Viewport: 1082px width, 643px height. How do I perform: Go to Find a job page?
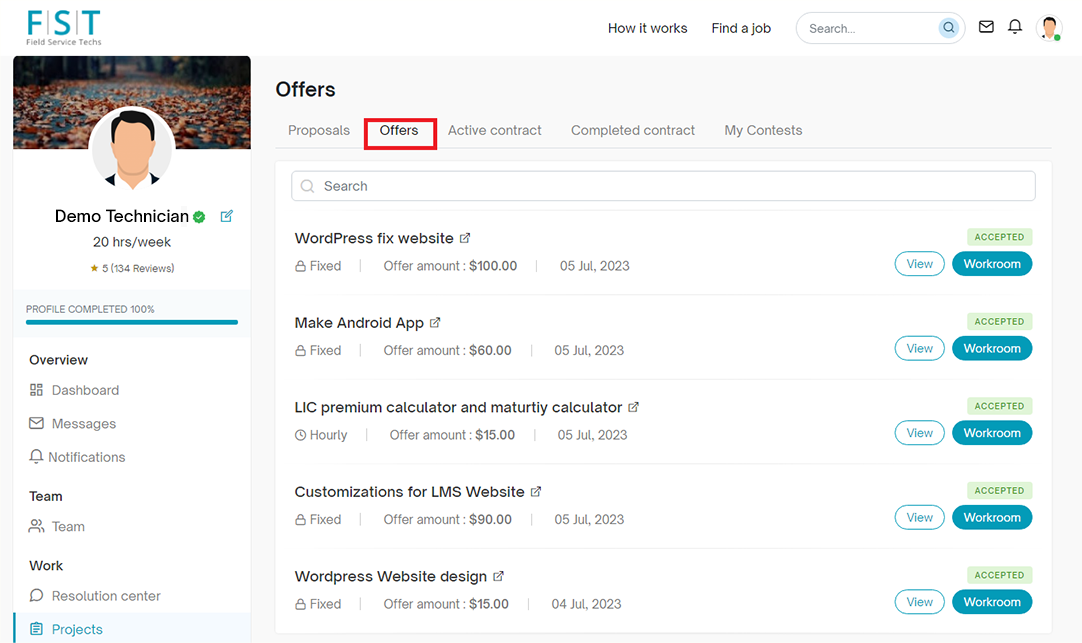[x=741, y=28]
